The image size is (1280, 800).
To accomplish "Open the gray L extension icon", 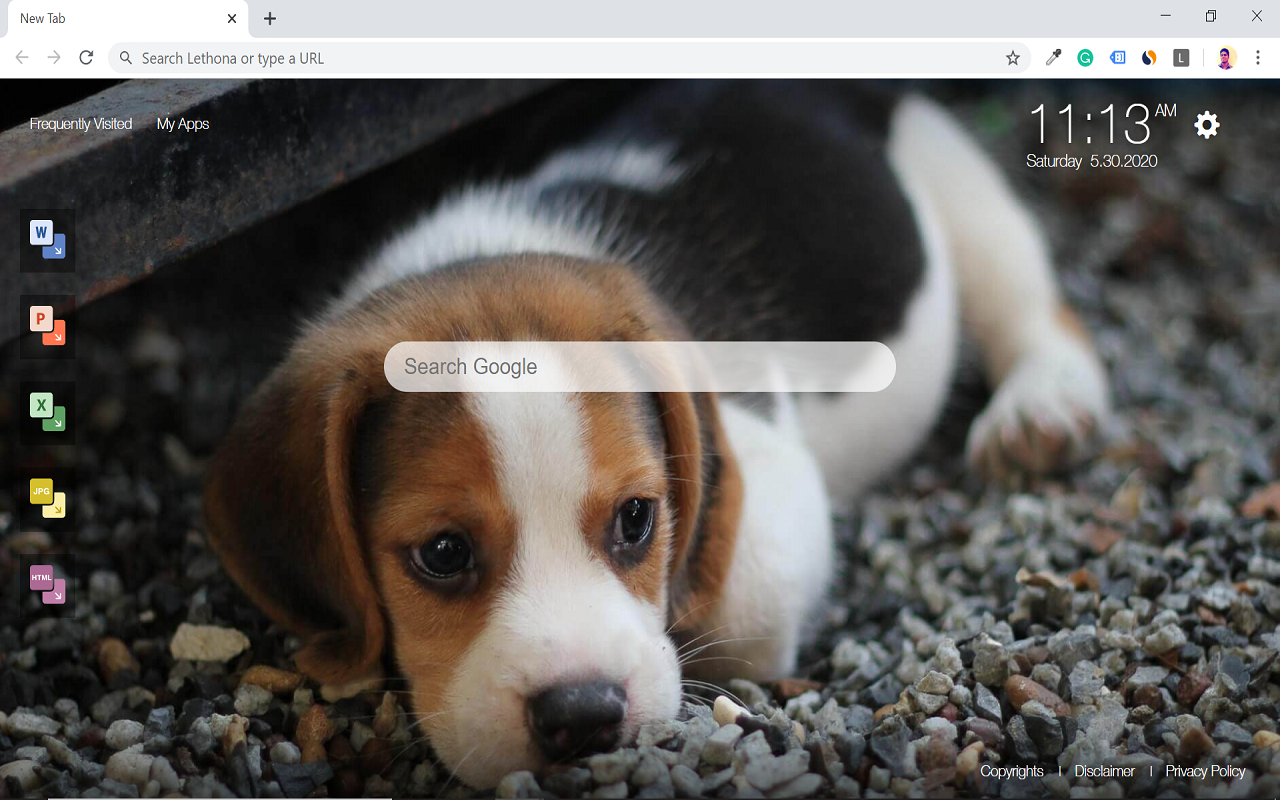I will [x=1181, y=57].
